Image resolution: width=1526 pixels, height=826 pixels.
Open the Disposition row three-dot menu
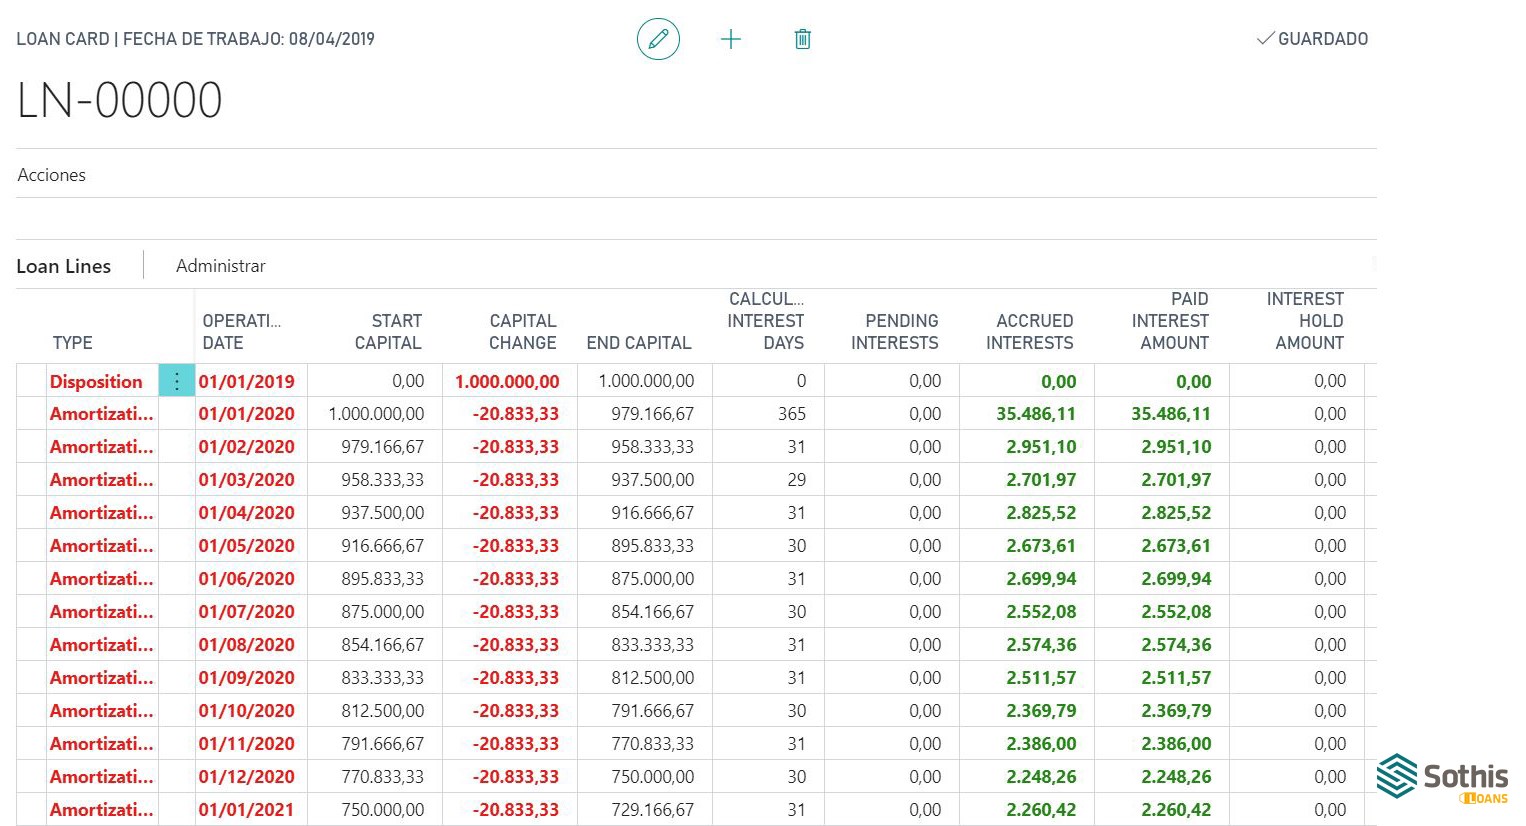pos(177,381)
